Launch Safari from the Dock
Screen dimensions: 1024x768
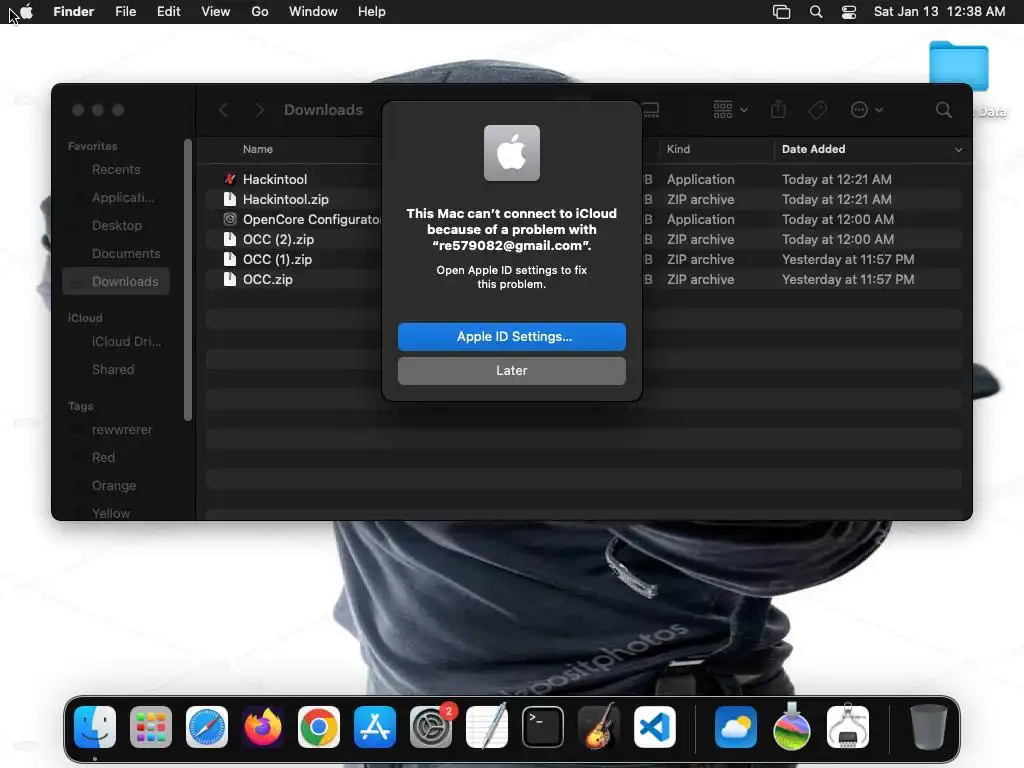click(207, 727)
